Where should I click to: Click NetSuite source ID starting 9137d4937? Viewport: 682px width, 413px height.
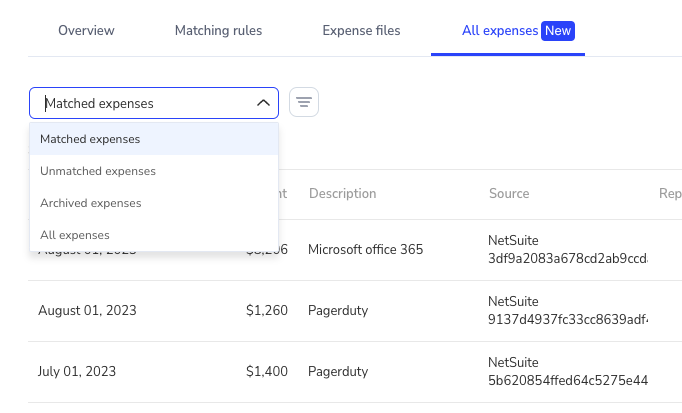click(568, 319)
